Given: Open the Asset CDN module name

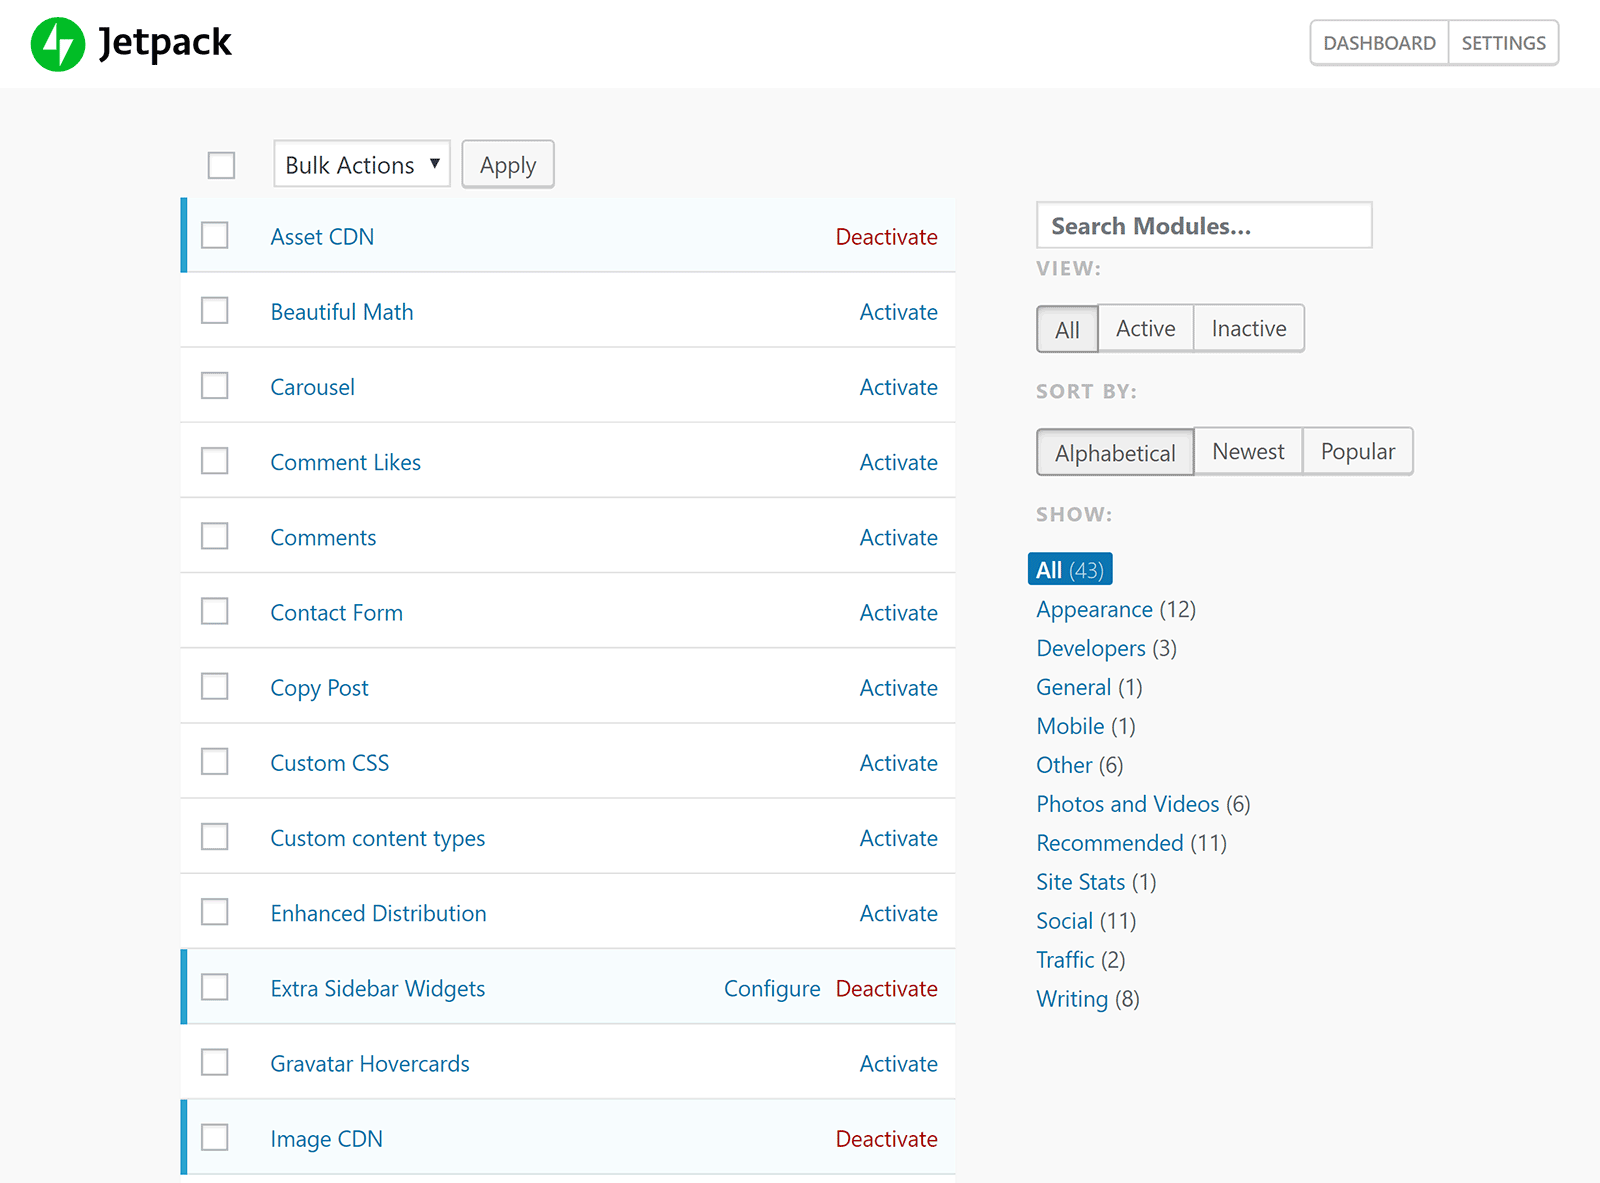Looking at the screenshot, I should 322,237.
